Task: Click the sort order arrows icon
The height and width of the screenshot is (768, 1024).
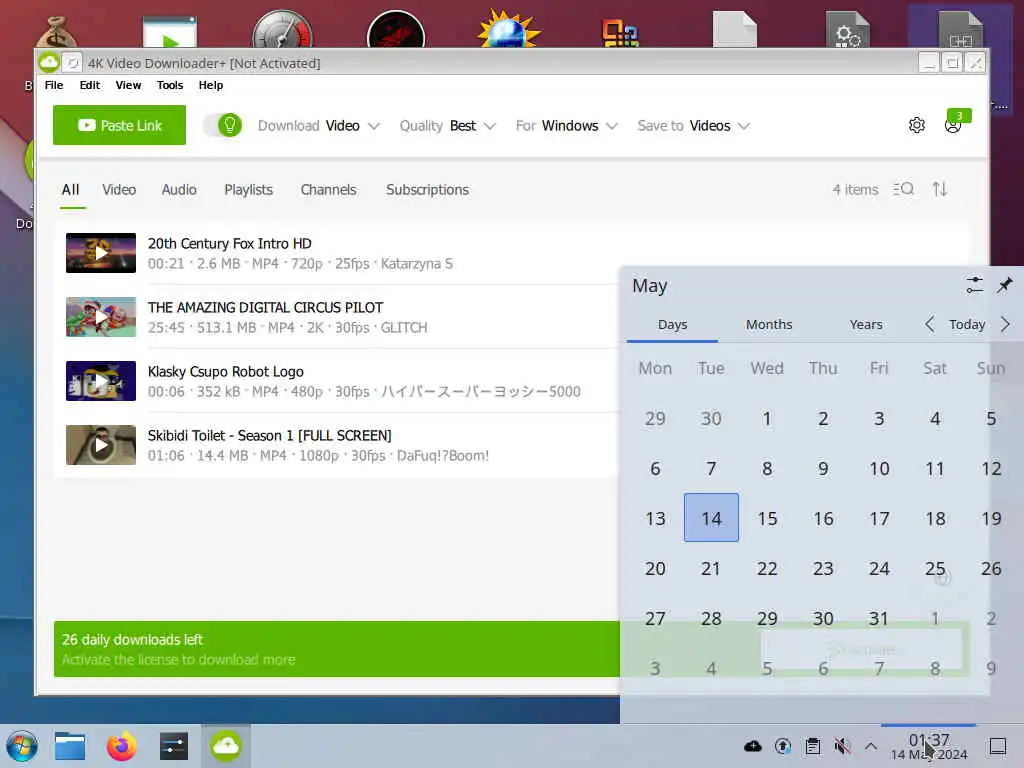Action: pos(940,189)
